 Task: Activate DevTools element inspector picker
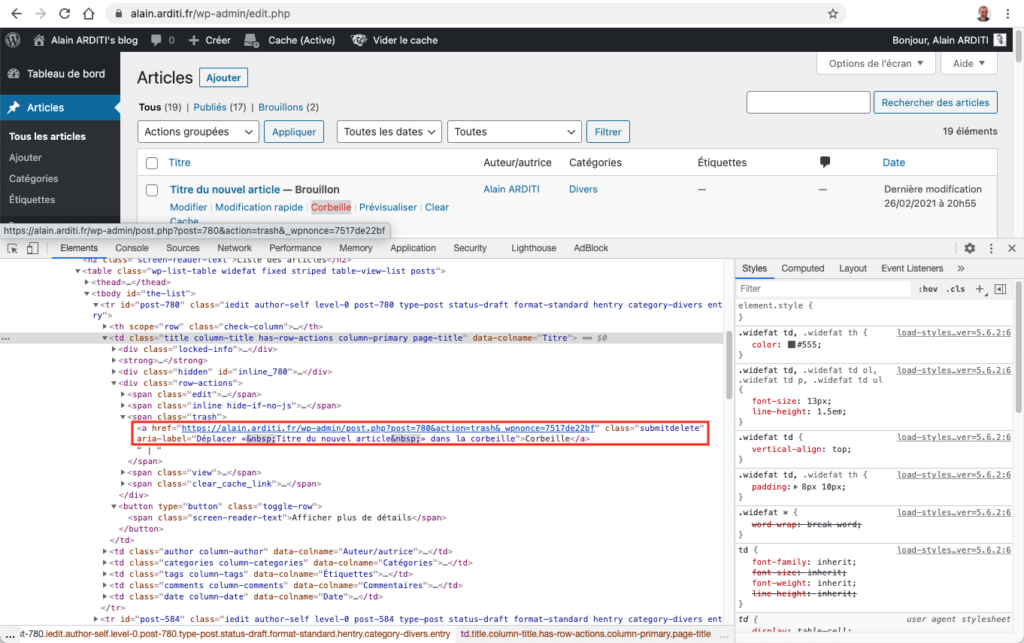(12, 248)
